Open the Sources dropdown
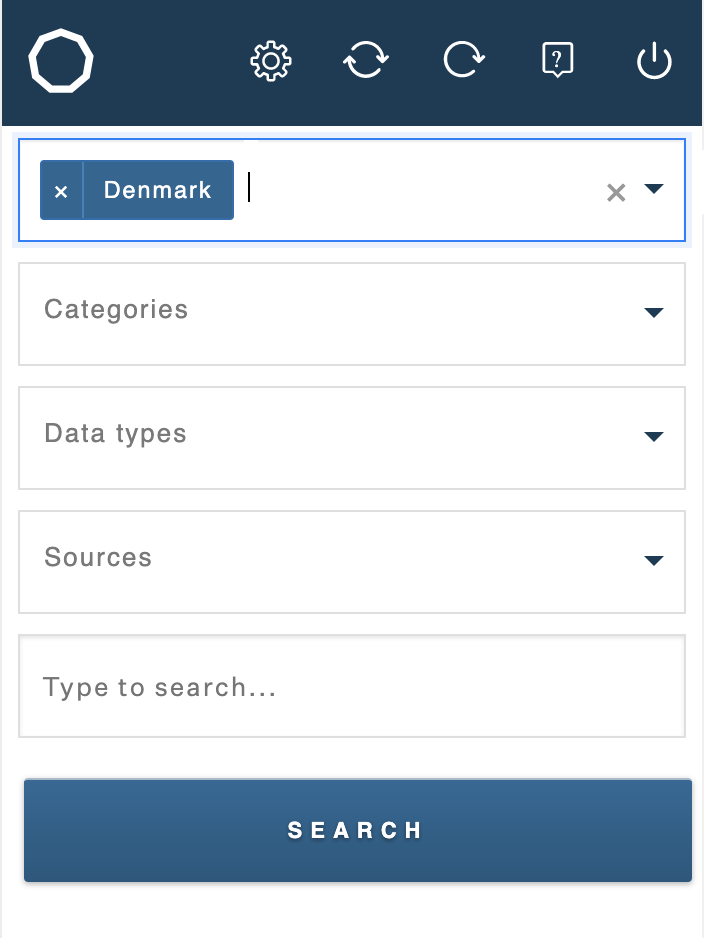 click(352, 562)
